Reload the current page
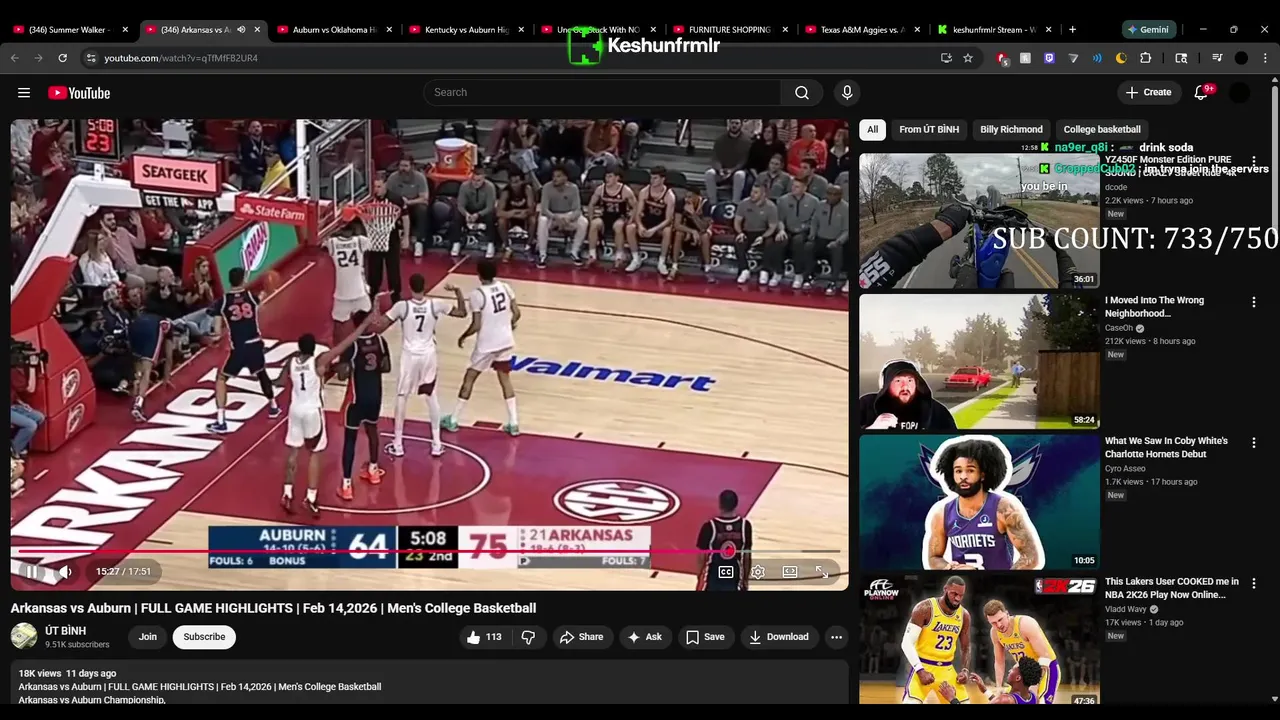 point(62,58)
